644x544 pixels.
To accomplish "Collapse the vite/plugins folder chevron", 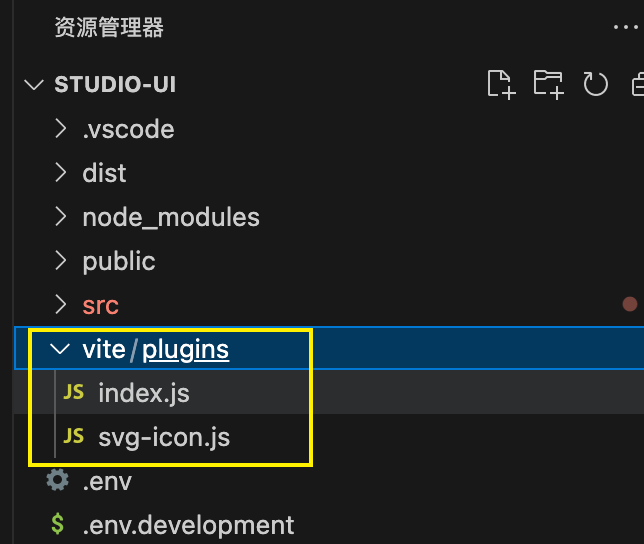I will 60,349.
